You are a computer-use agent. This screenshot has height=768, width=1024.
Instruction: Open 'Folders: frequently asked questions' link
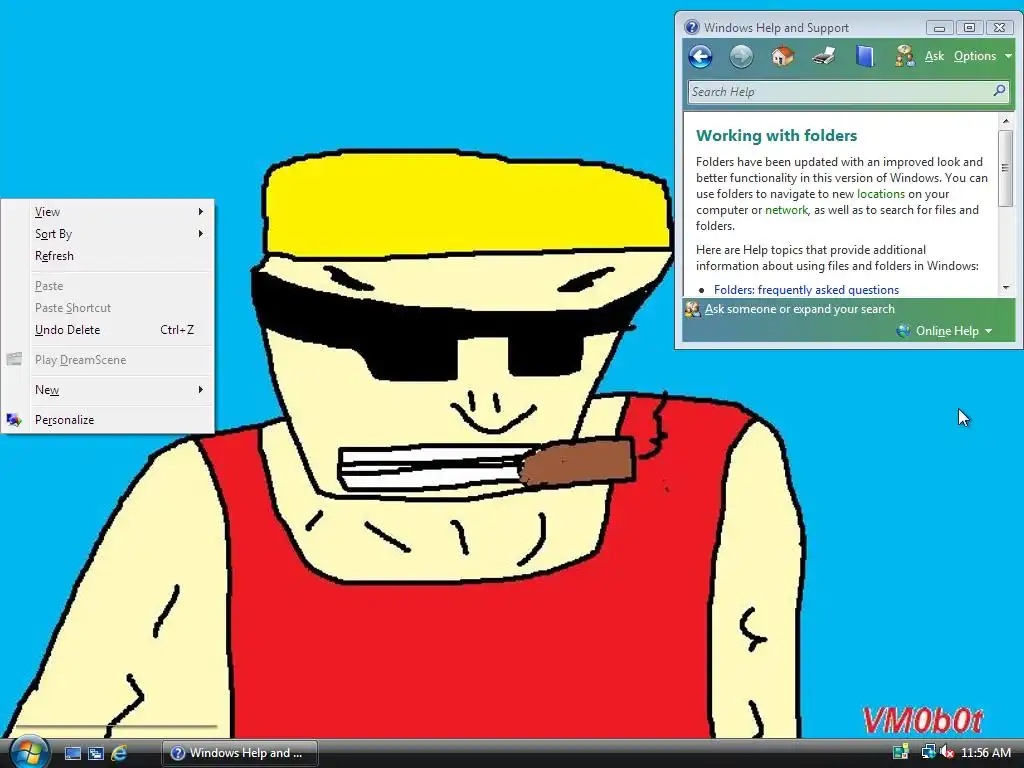806,290
